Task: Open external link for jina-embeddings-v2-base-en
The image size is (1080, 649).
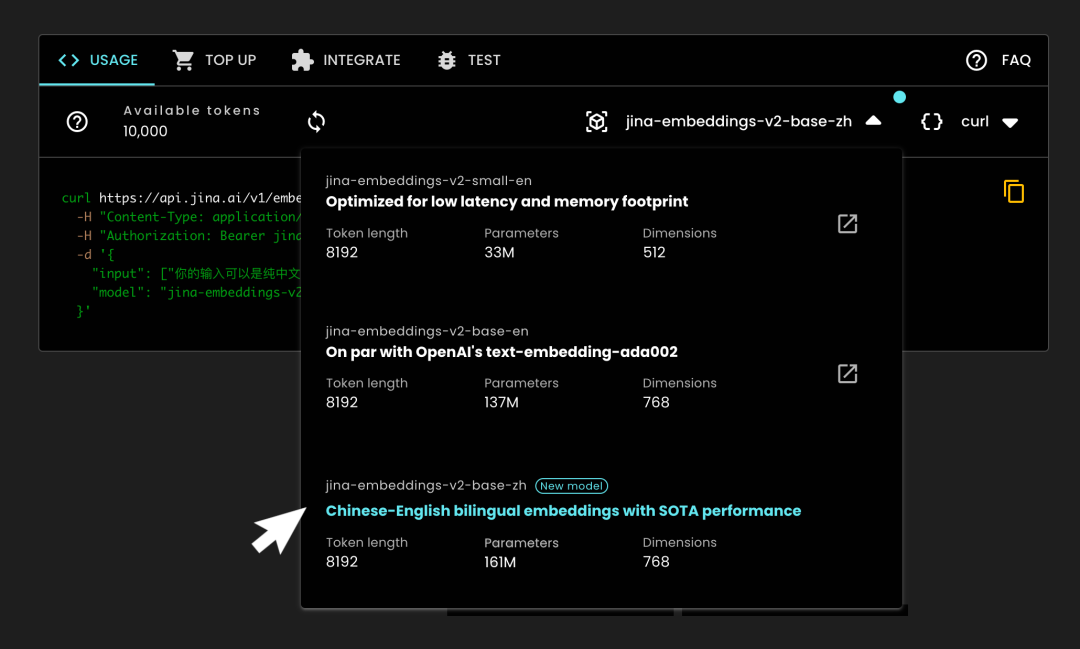Action: pos(847,374)
